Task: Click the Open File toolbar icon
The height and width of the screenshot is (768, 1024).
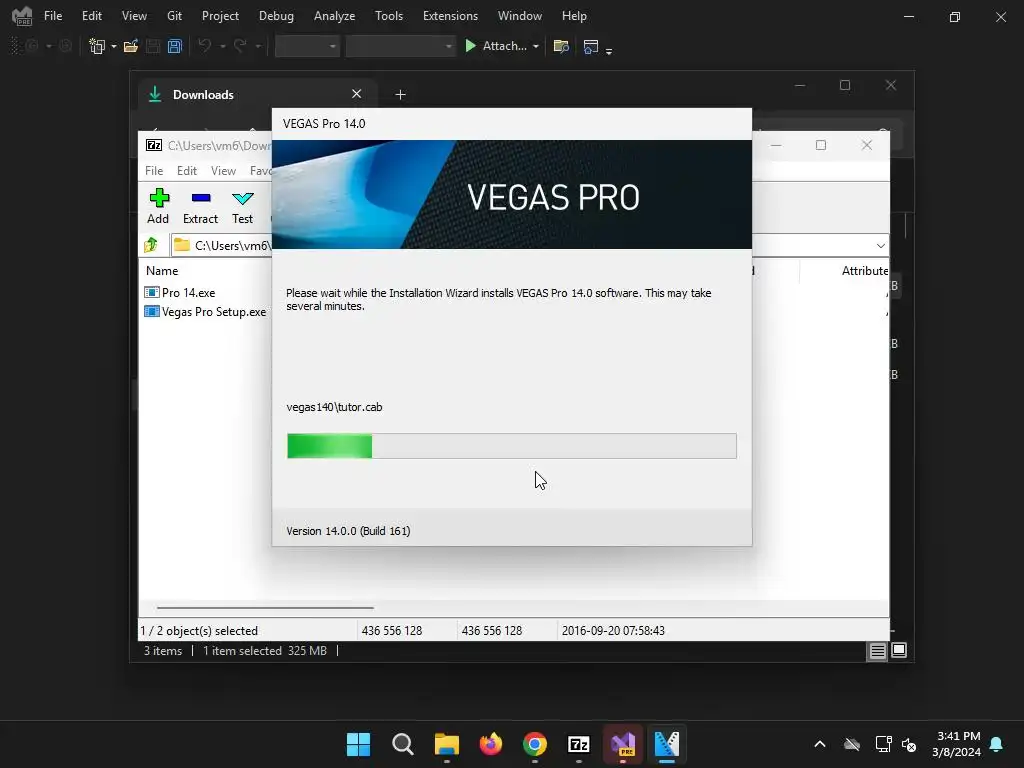Action: coord(131,46)
